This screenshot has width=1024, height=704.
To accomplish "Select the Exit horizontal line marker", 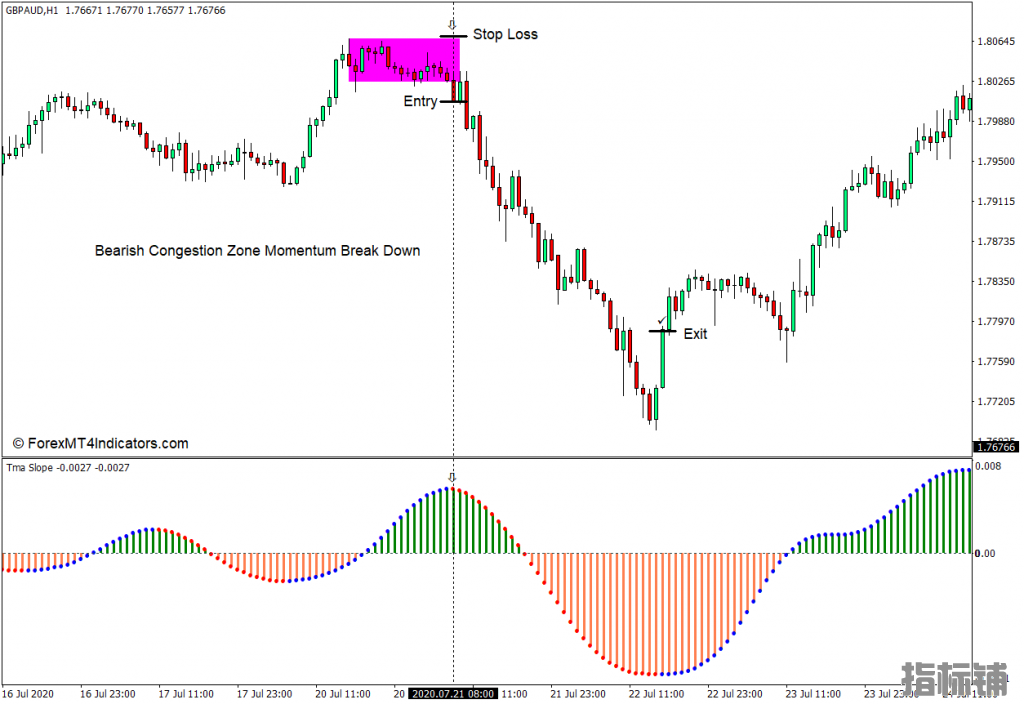I will [662, 331].
